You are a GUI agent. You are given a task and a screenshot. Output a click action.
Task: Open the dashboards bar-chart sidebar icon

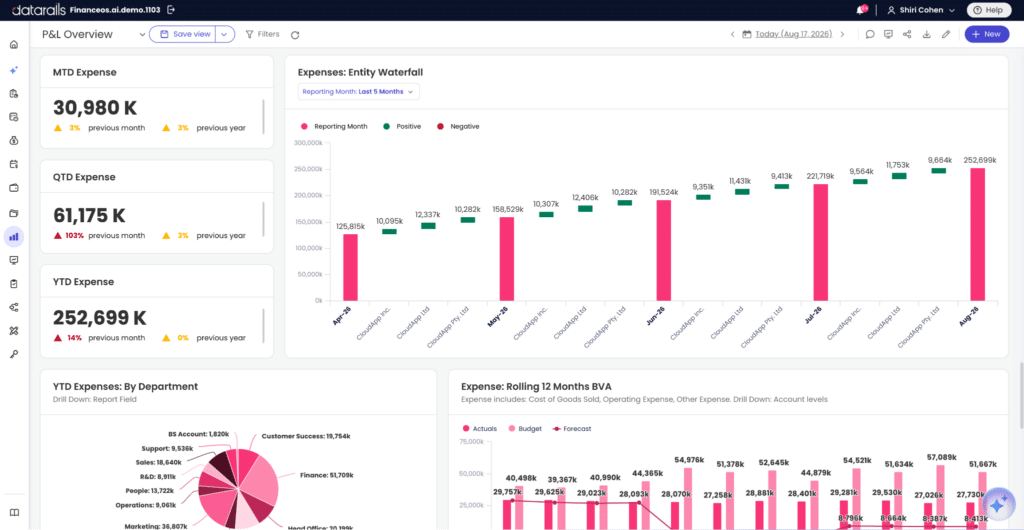coord(14,236)
